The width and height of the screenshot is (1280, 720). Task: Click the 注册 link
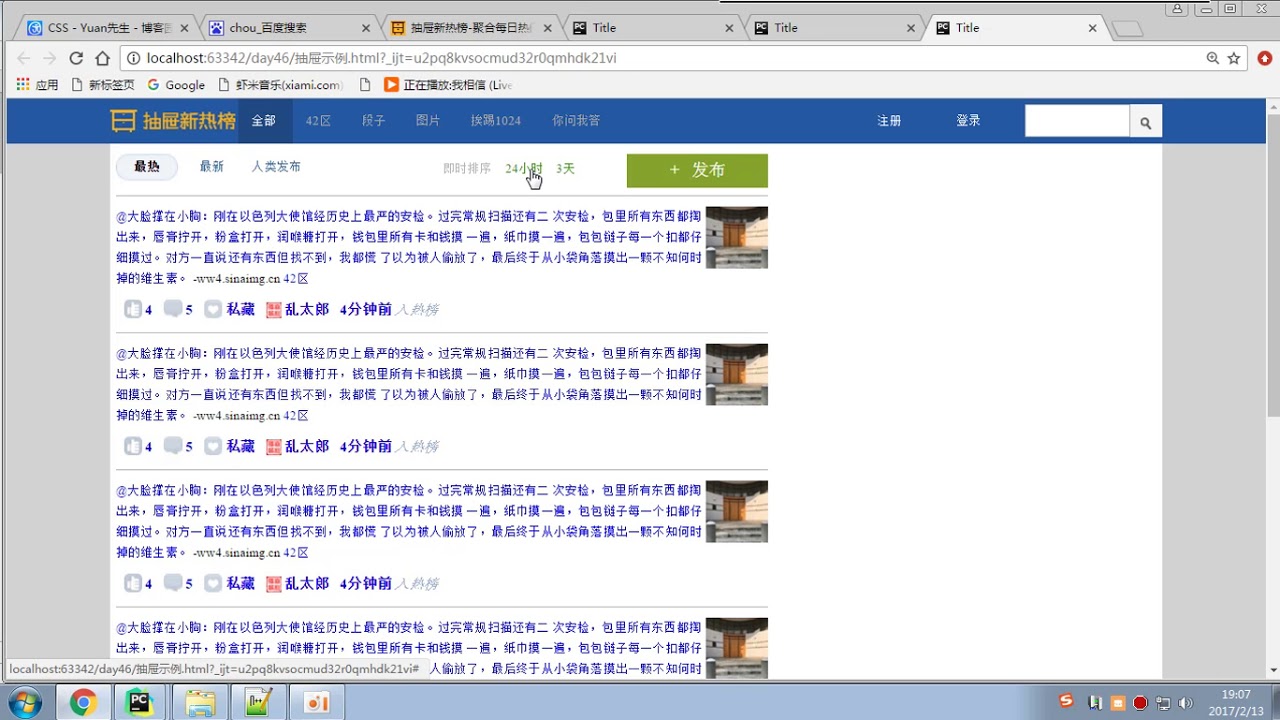[889, 121]
